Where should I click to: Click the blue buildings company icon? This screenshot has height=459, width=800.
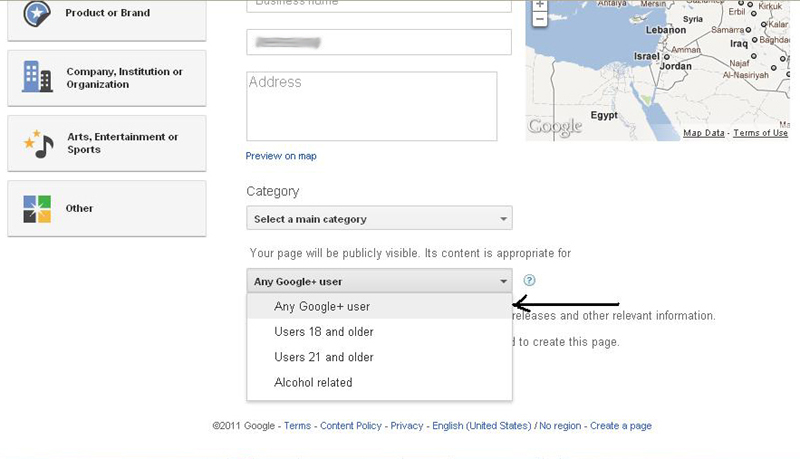pyautogui.click(x=37, y=76)
